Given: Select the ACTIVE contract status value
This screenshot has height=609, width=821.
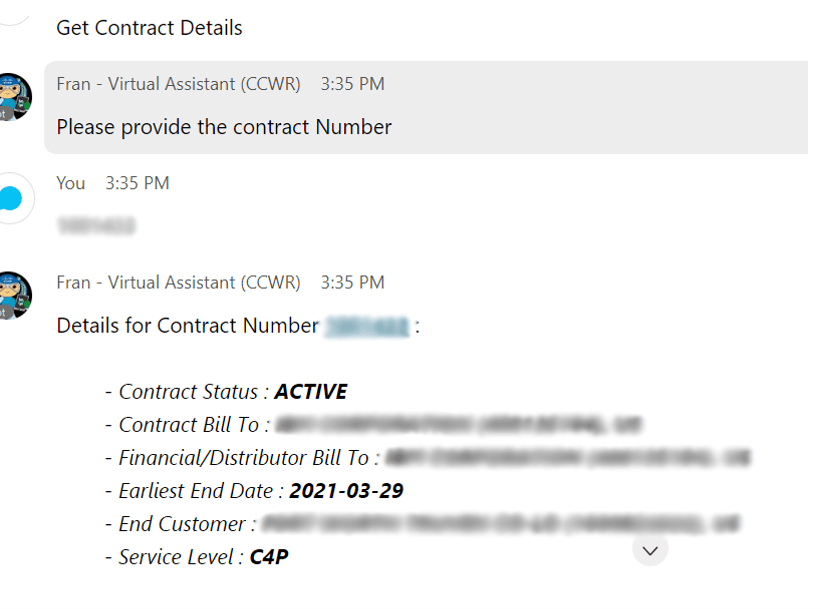Looking at the screenshot, I should coord(311,392).
